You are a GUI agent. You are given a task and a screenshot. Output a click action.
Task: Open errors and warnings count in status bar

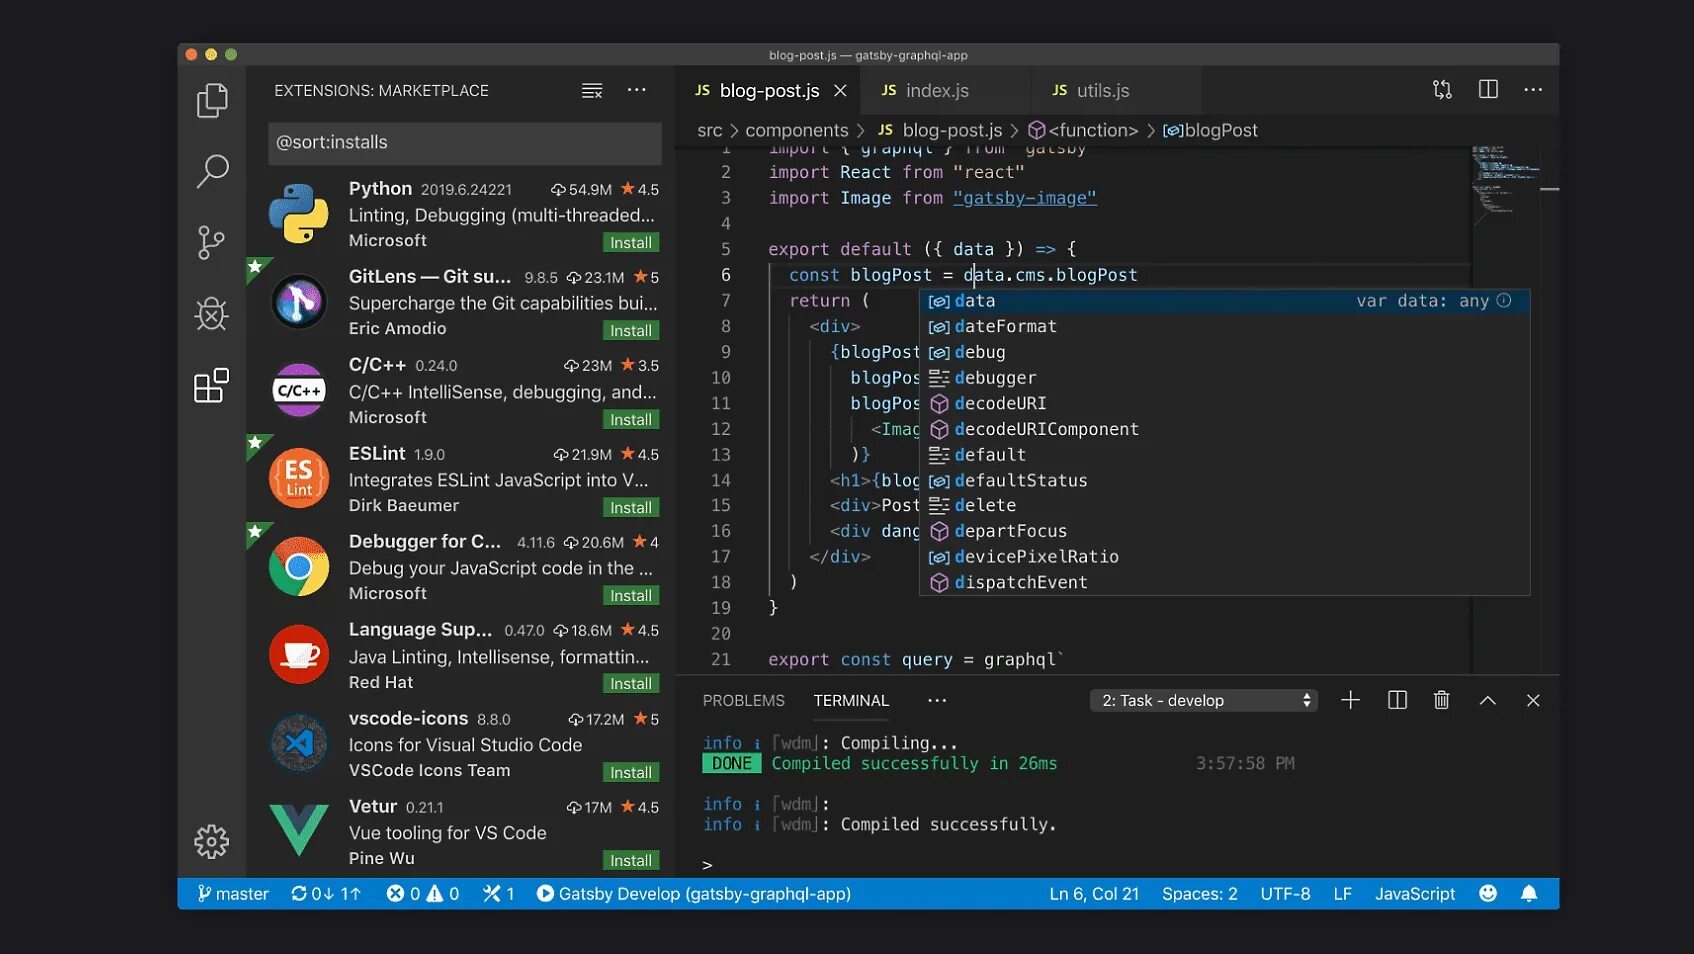[423, 894]
